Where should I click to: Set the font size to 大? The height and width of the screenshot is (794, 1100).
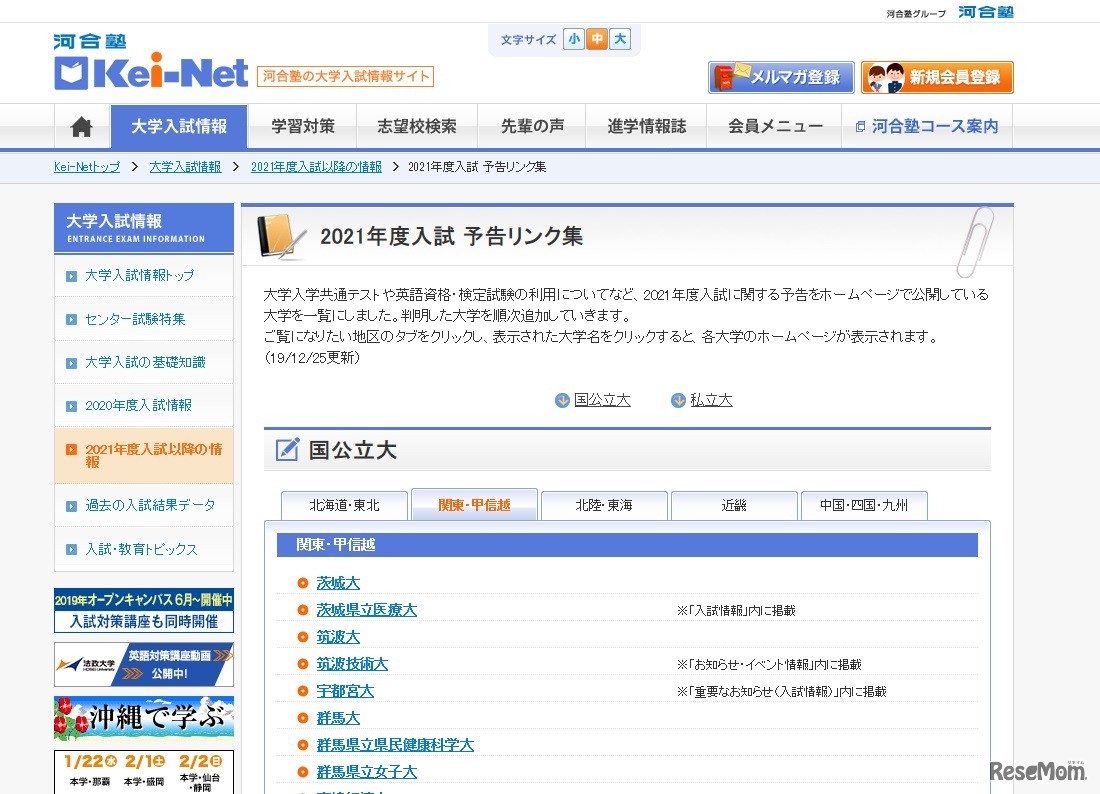[619, 37]
